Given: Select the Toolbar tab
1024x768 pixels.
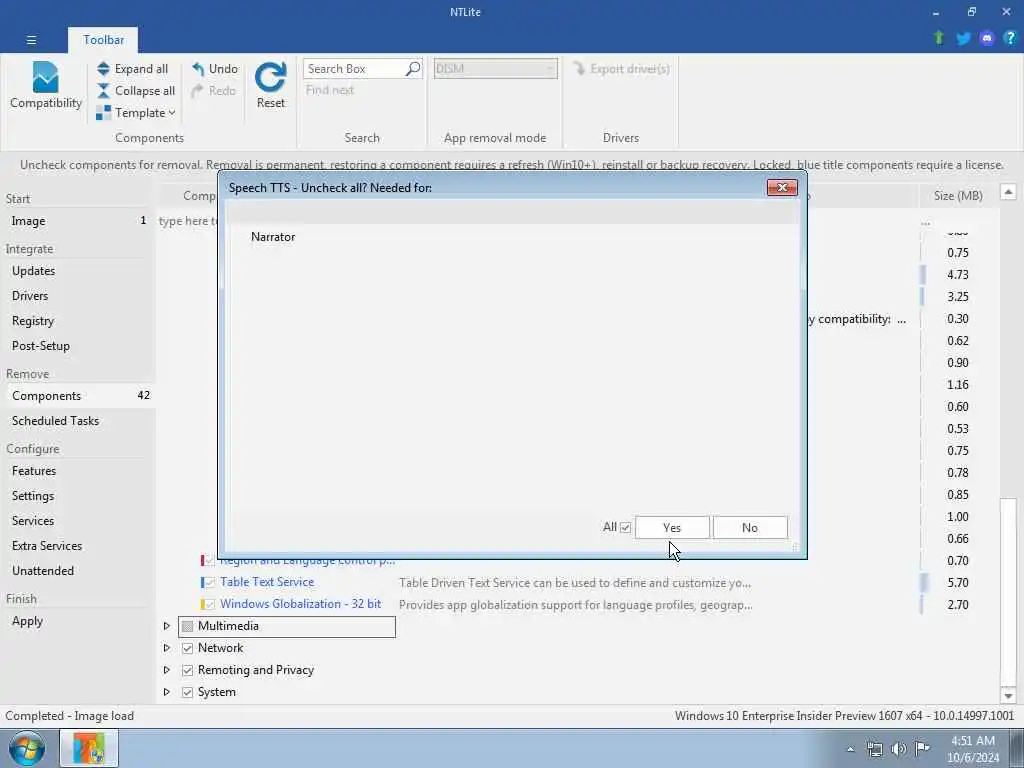Looking at the screenshot, I should 103,40.
